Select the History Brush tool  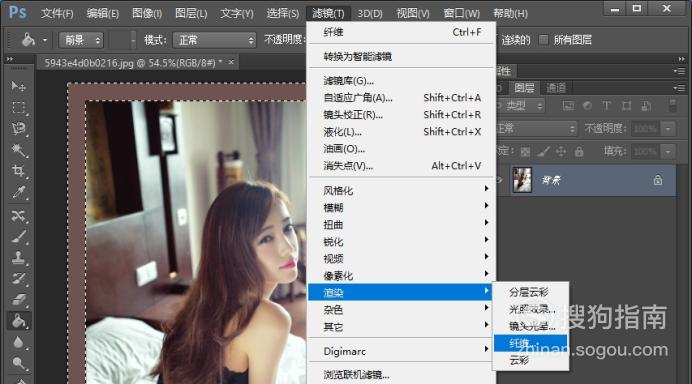[x=18, y=279]
